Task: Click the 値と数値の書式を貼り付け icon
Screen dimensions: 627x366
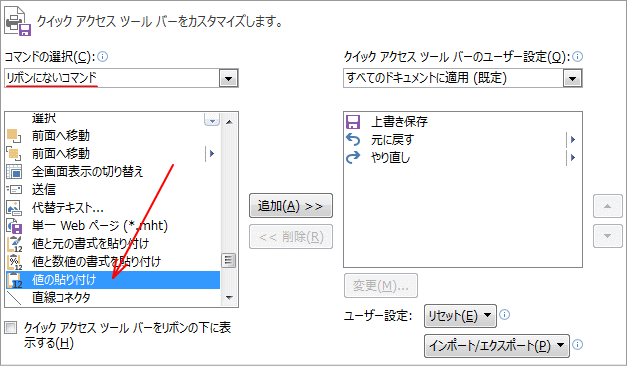Action: (14, 262)
